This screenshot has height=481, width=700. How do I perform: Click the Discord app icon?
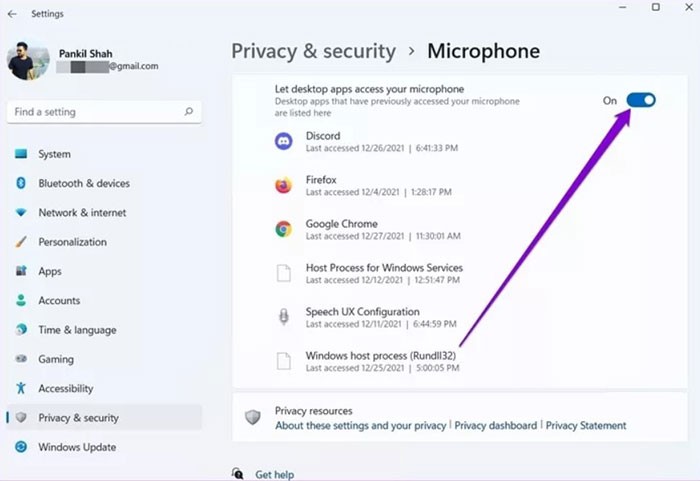tap(283, 141)
